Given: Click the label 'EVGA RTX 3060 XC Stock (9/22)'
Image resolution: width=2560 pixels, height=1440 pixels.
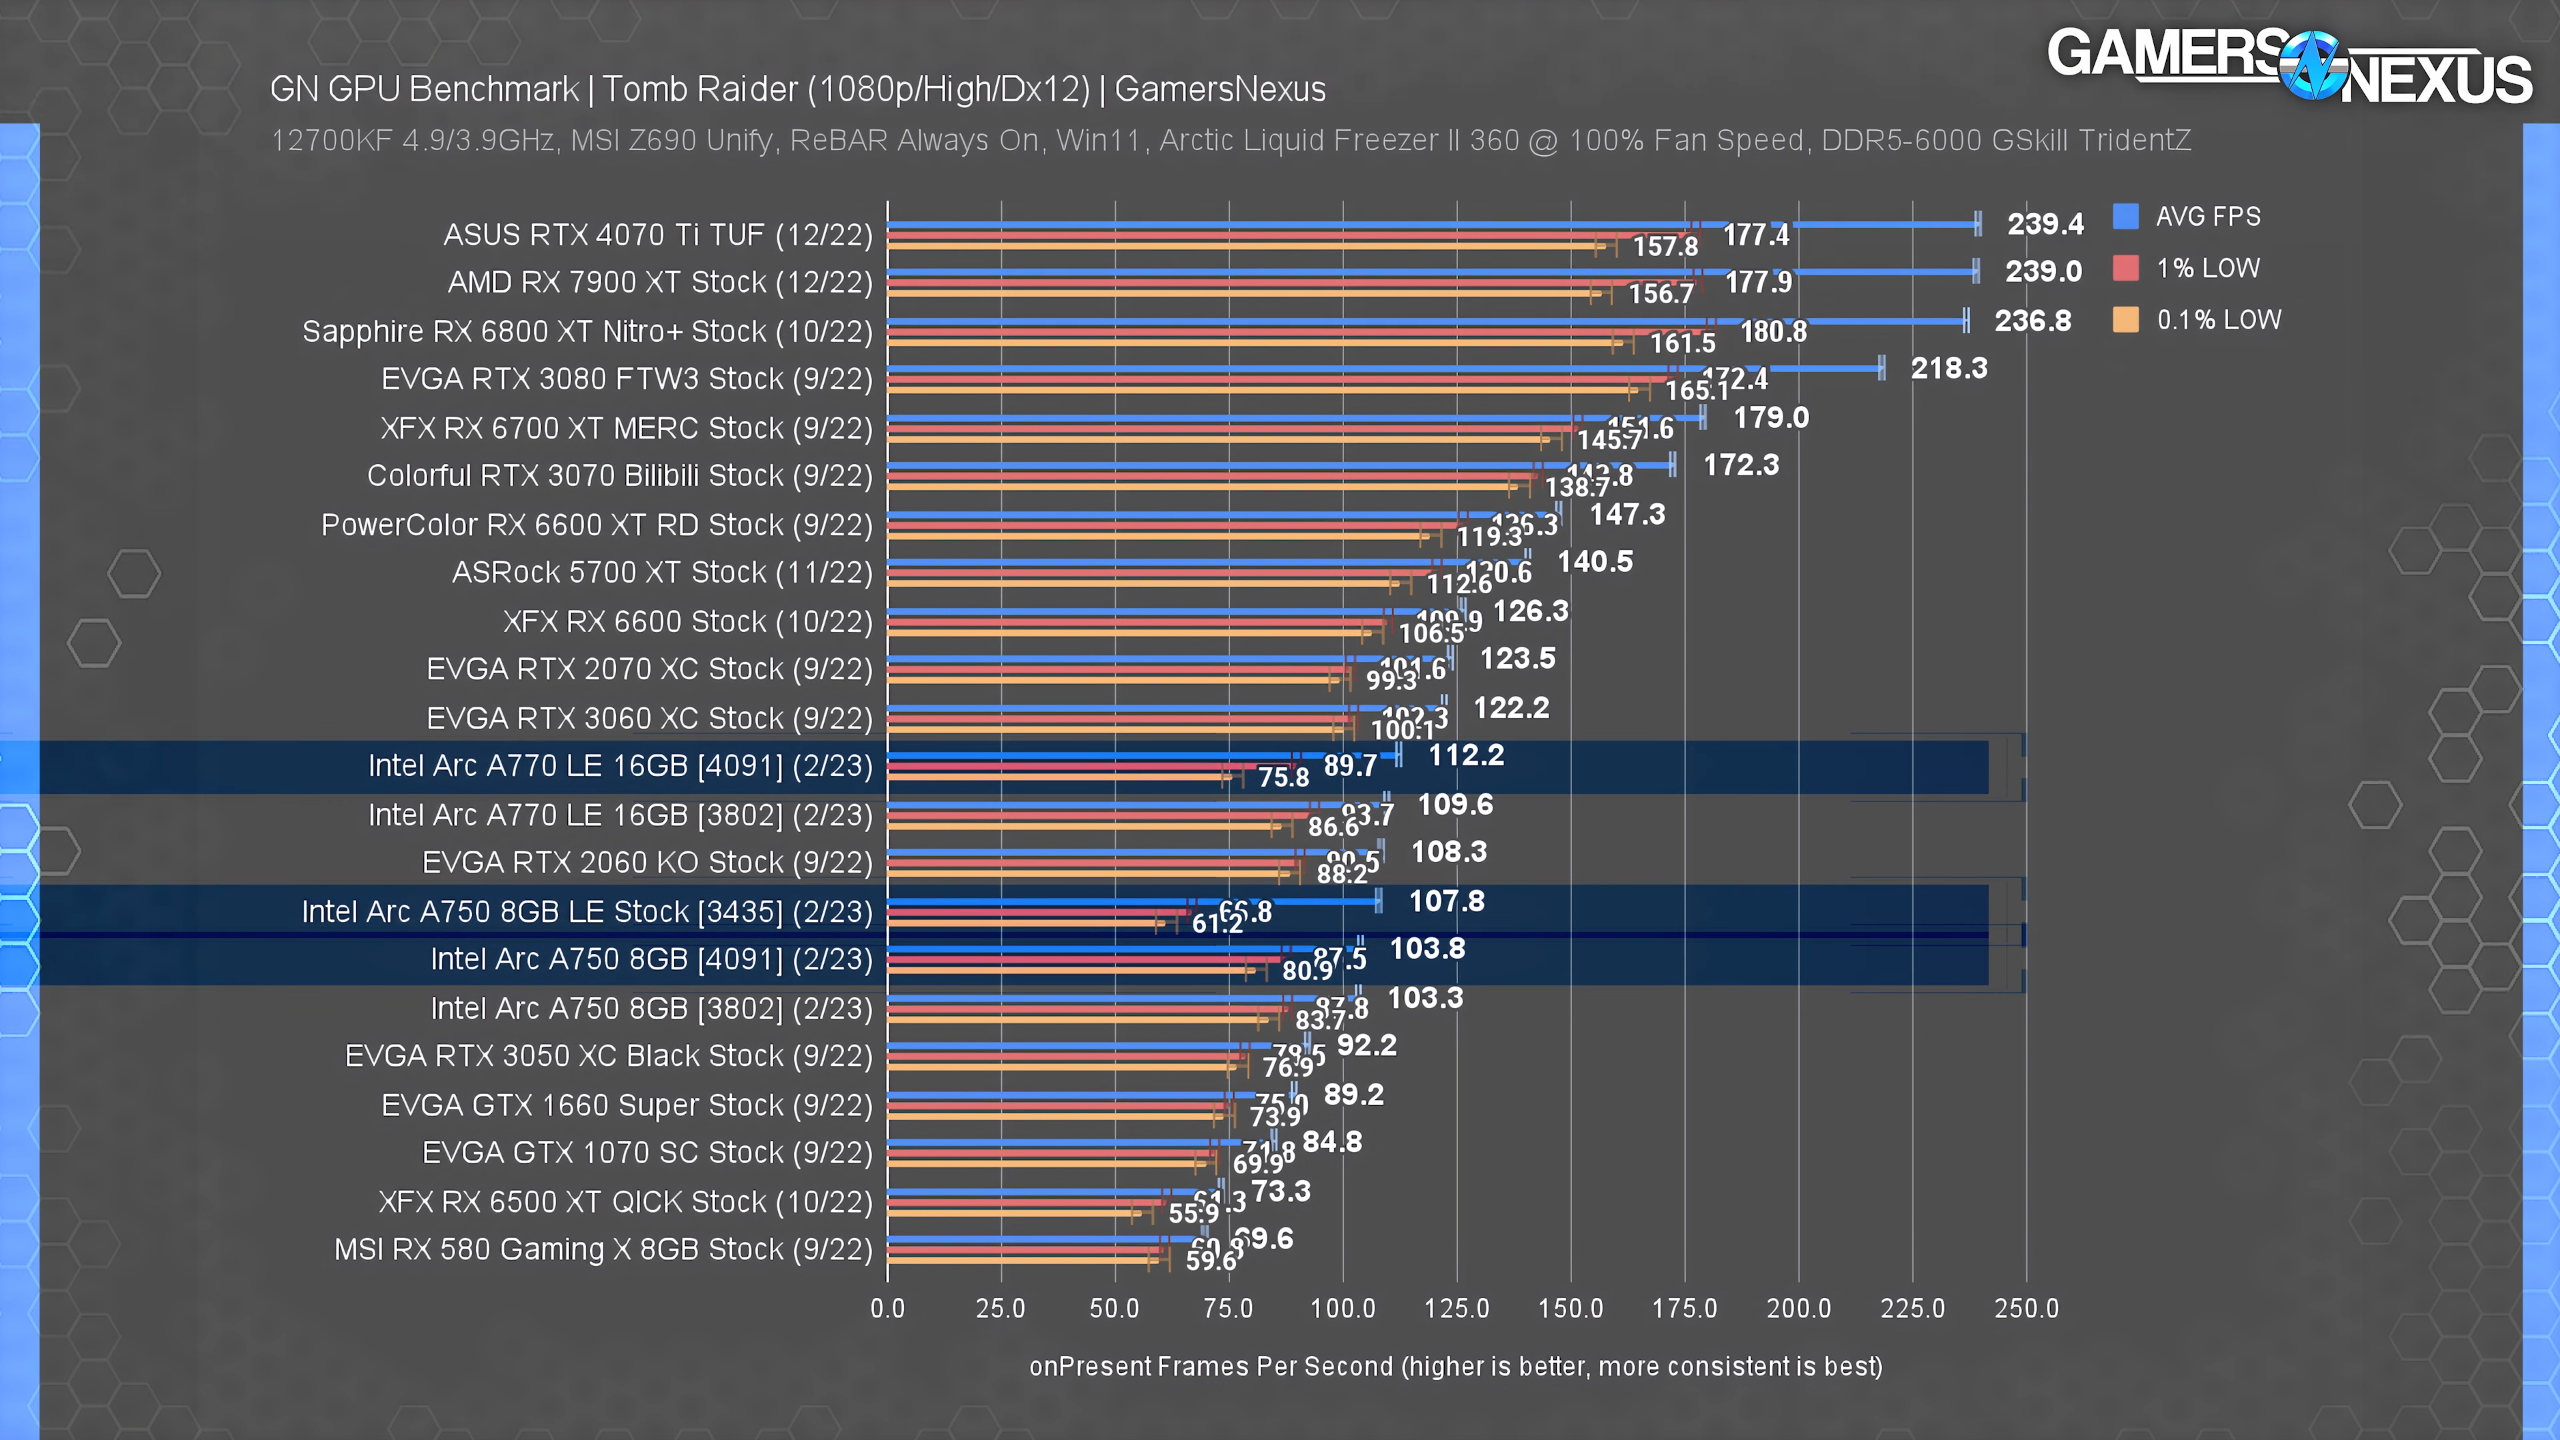Looking at the screenshot, I should point(650,719).
